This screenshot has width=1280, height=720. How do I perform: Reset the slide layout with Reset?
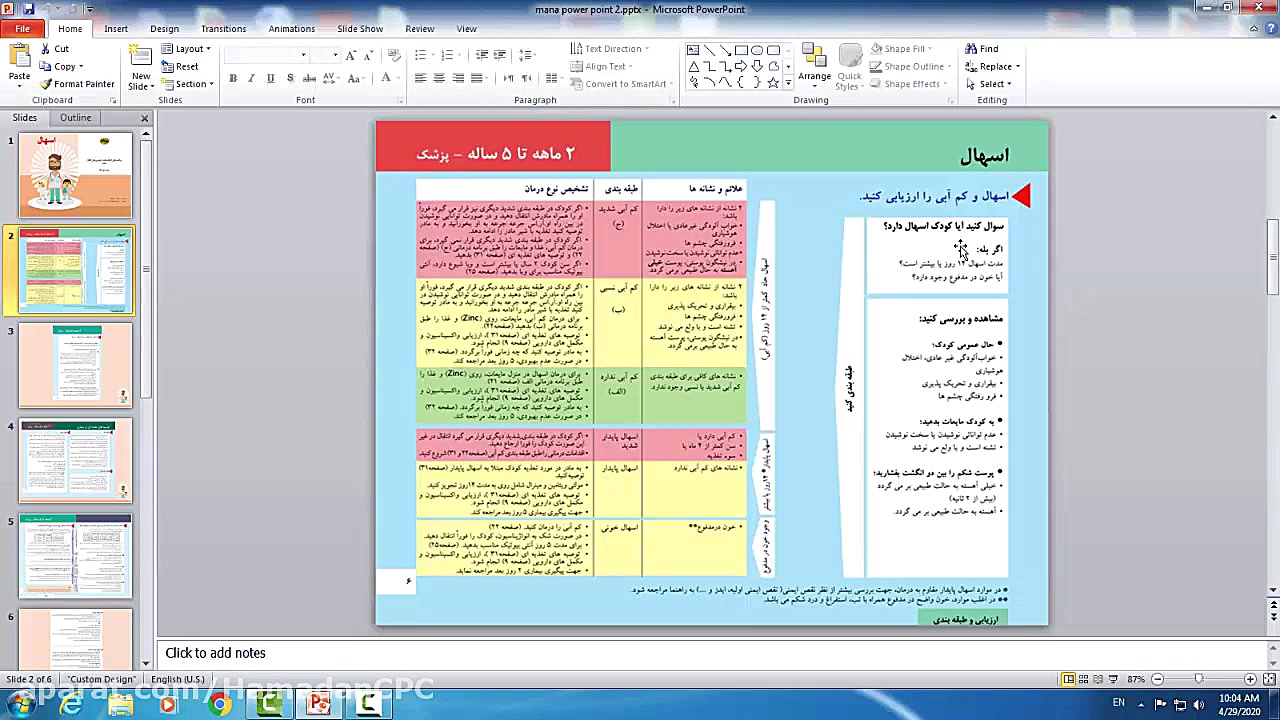point(180,66)
